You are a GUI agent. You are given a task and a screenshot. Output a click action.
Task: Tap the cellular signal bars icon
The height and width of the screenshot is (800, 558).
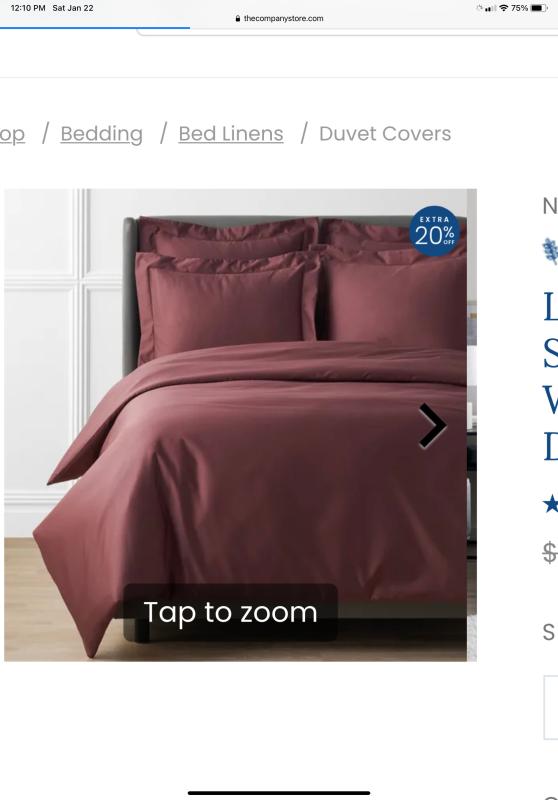click(490, 8)
